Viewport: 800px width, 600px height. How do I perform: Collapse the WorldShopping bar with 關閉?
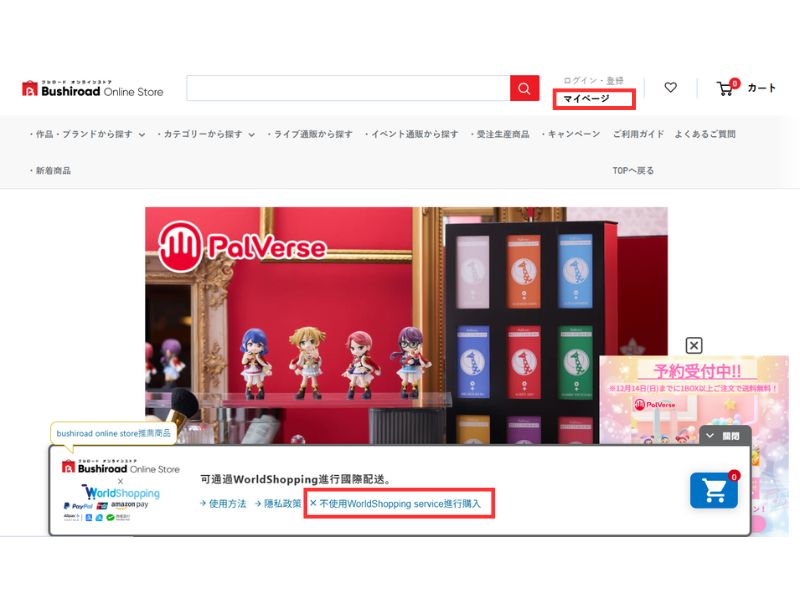coord(724,436)
